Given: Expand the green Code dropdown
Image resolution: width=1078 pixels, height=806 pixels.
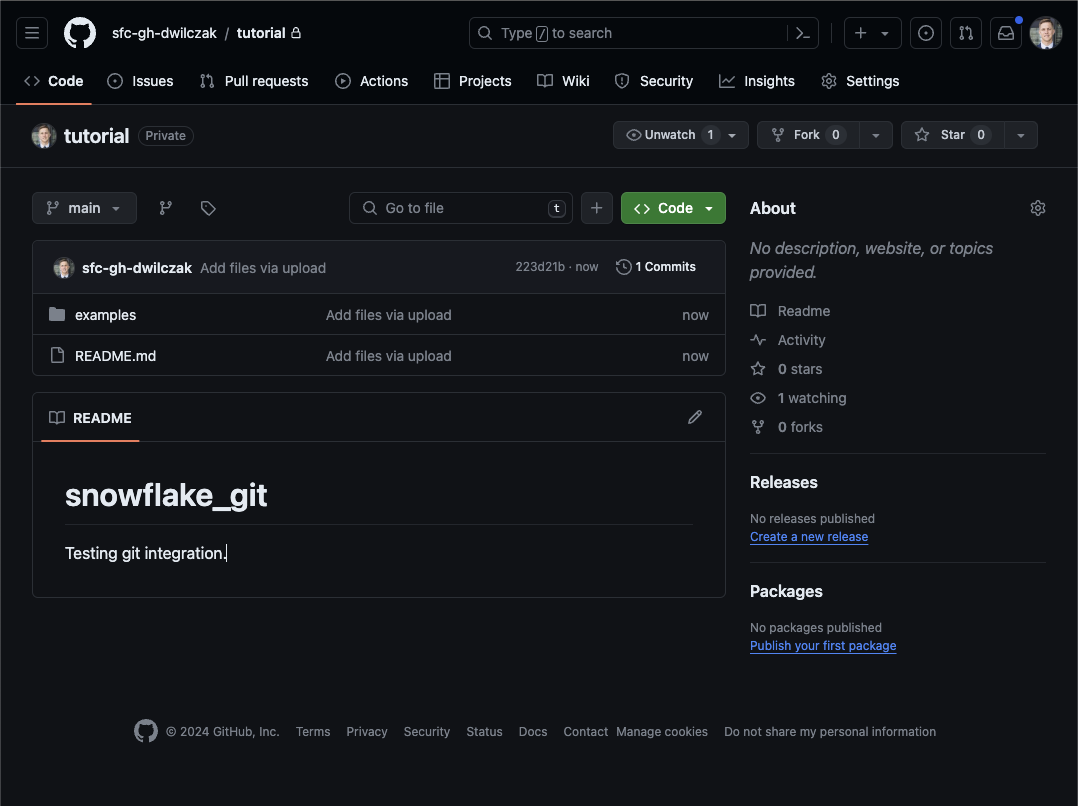Looking at the screenshot, I should tap(673, 208).
